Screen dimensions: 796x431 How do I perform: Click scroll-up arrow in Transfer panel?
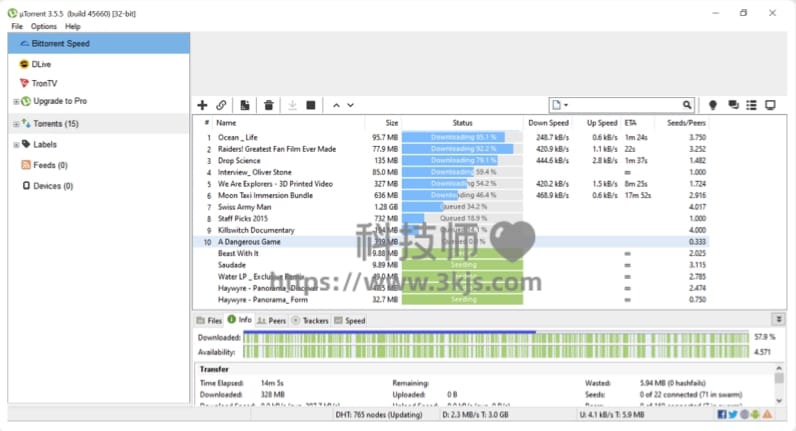click(x=779, y=368)
